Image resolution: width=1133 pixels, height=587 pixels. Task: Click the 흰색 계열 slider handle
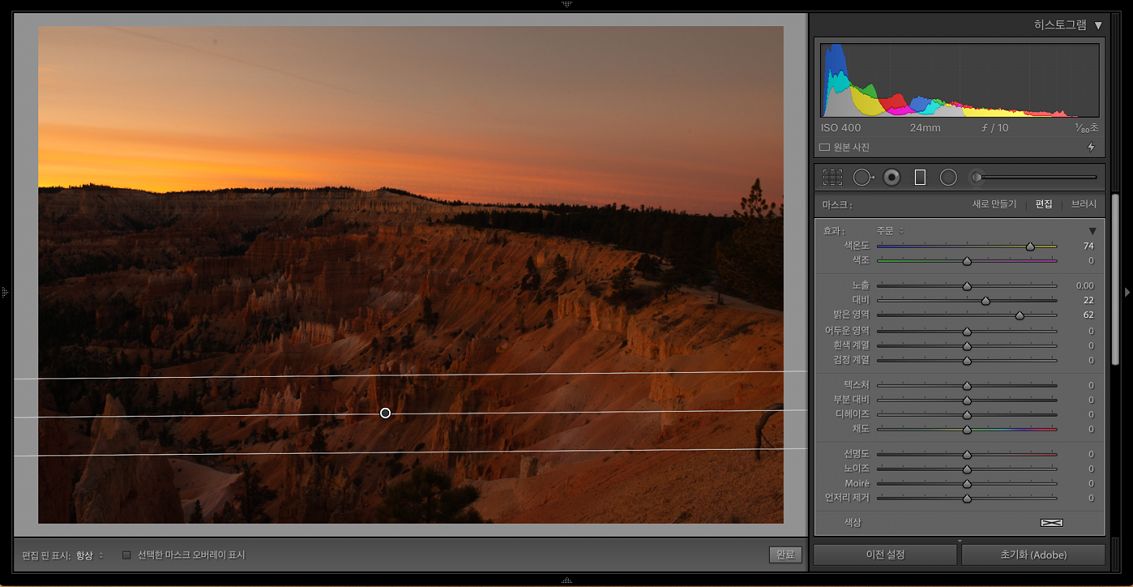click(x=967, y=346)
